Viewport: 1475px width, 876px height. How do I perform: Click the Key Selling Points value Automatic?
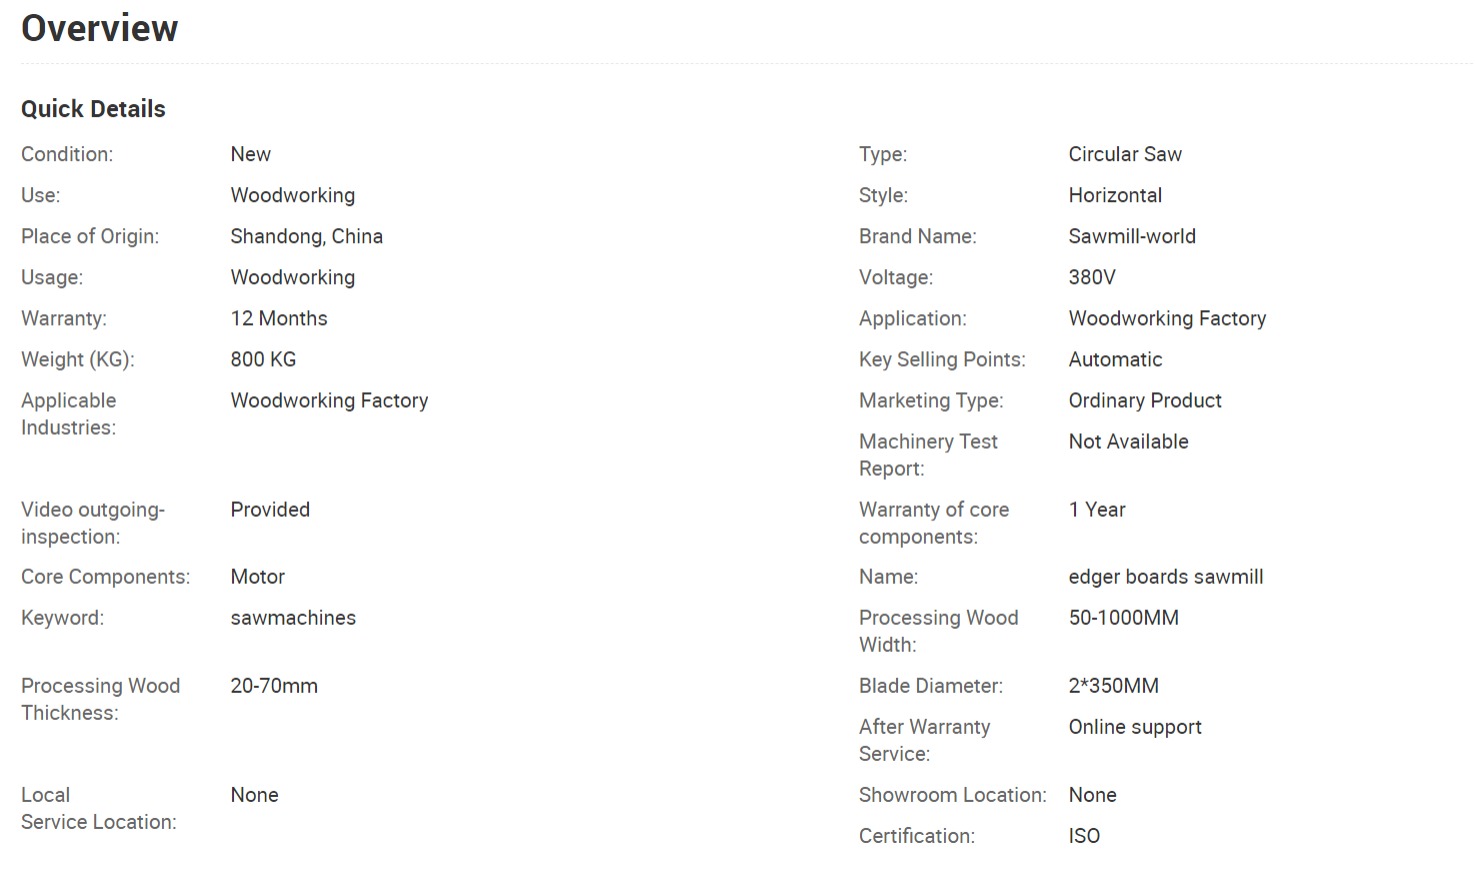click(x=1114, y=360)
